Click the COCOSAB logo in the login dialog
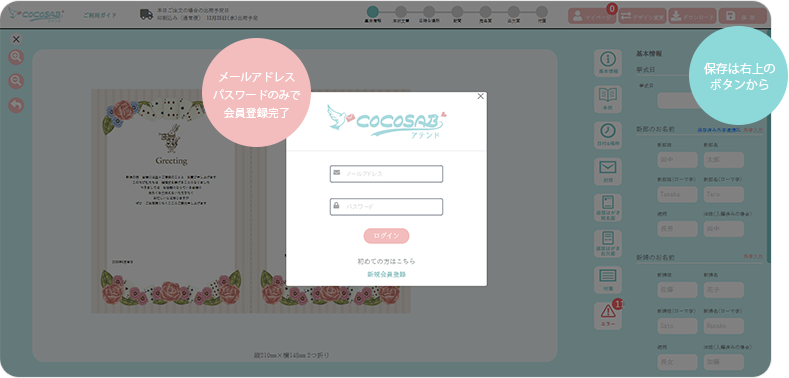Image resolution: width=789 pixels, height=378 pixels. pyautogui.click(x=386, y=121)
